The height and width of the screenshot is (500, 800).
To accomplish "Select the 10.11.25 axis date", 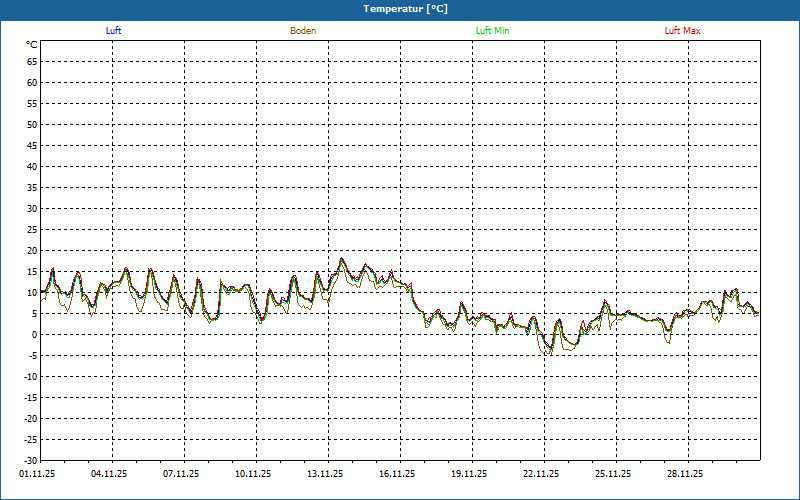I will coord(254,475).
